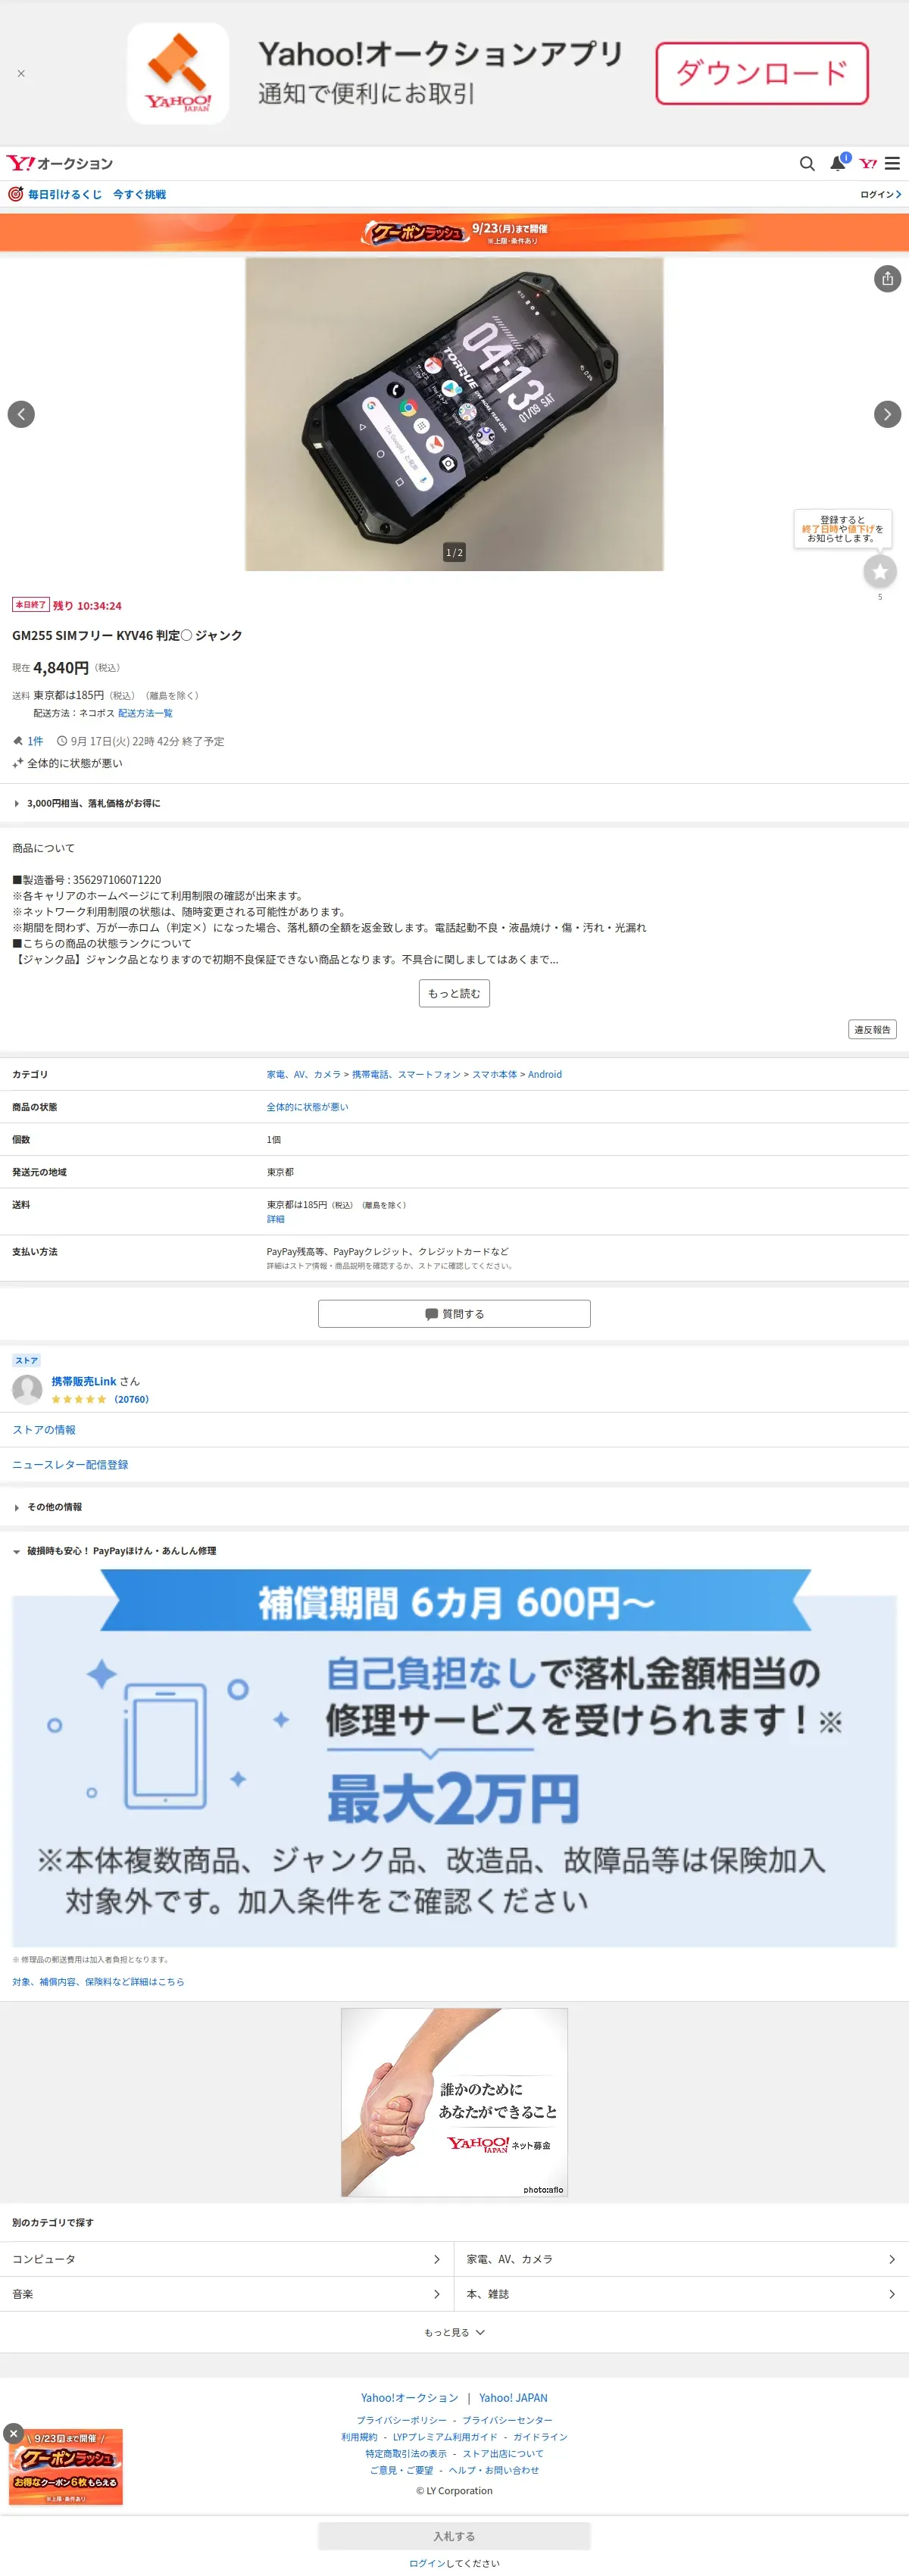
Task: Go to Yahoo Japan via small Y! icon
Action: 867,163
